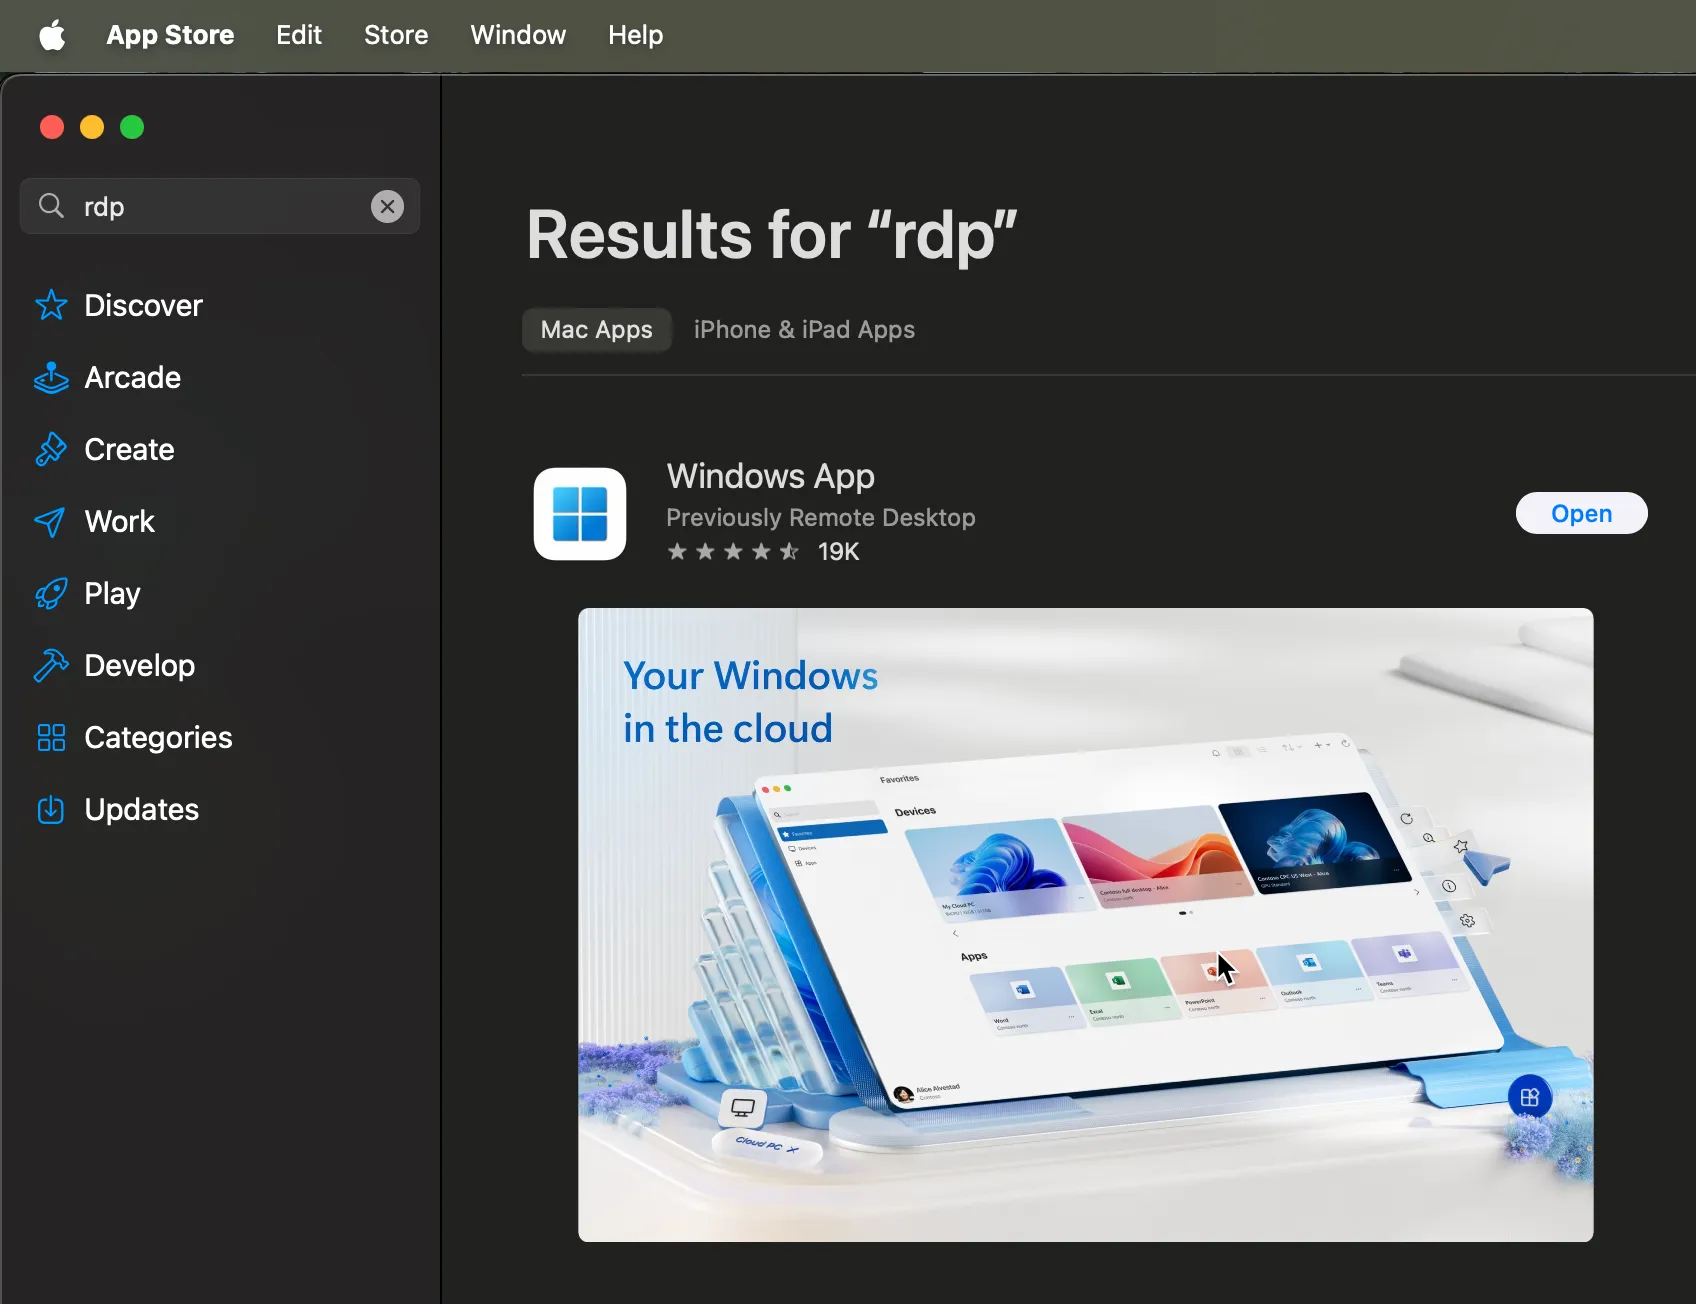Click the Updates download icon
This screenshot has width=1696, height=1304.
pyautogui.click(x=51, y=809)
